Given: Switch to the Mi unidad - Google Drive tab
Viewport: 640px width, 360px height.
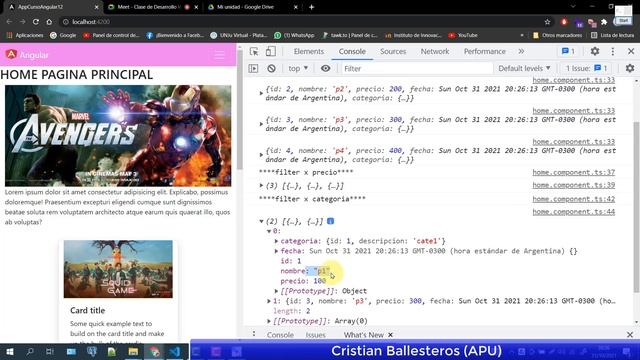Looking at the screenshot, I should 245,7.
